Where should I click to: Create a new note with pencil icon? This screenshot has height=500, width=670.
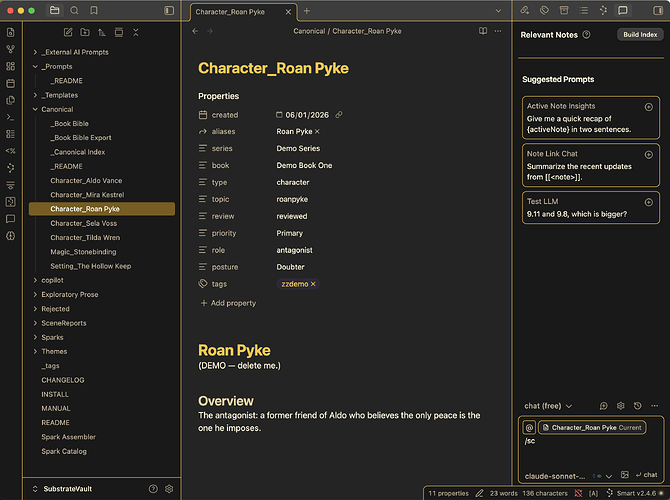(68, 32)
